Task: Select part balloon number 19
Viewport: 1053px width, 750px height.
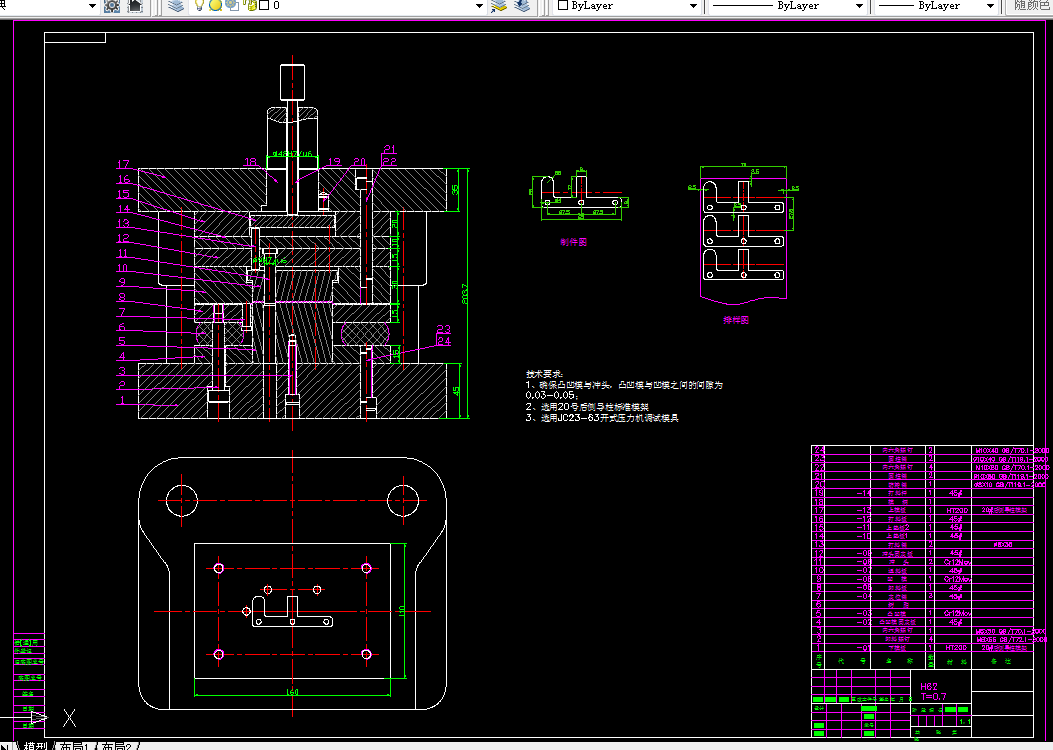Action: (334, 162)
